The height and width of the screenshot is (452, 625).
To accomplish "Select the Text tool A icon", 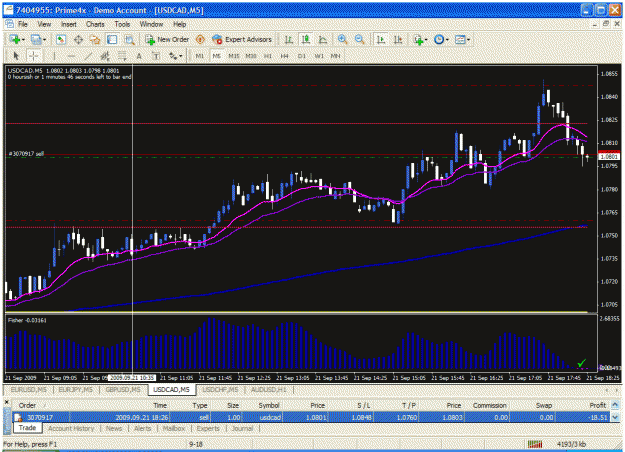I will (139, 56).
